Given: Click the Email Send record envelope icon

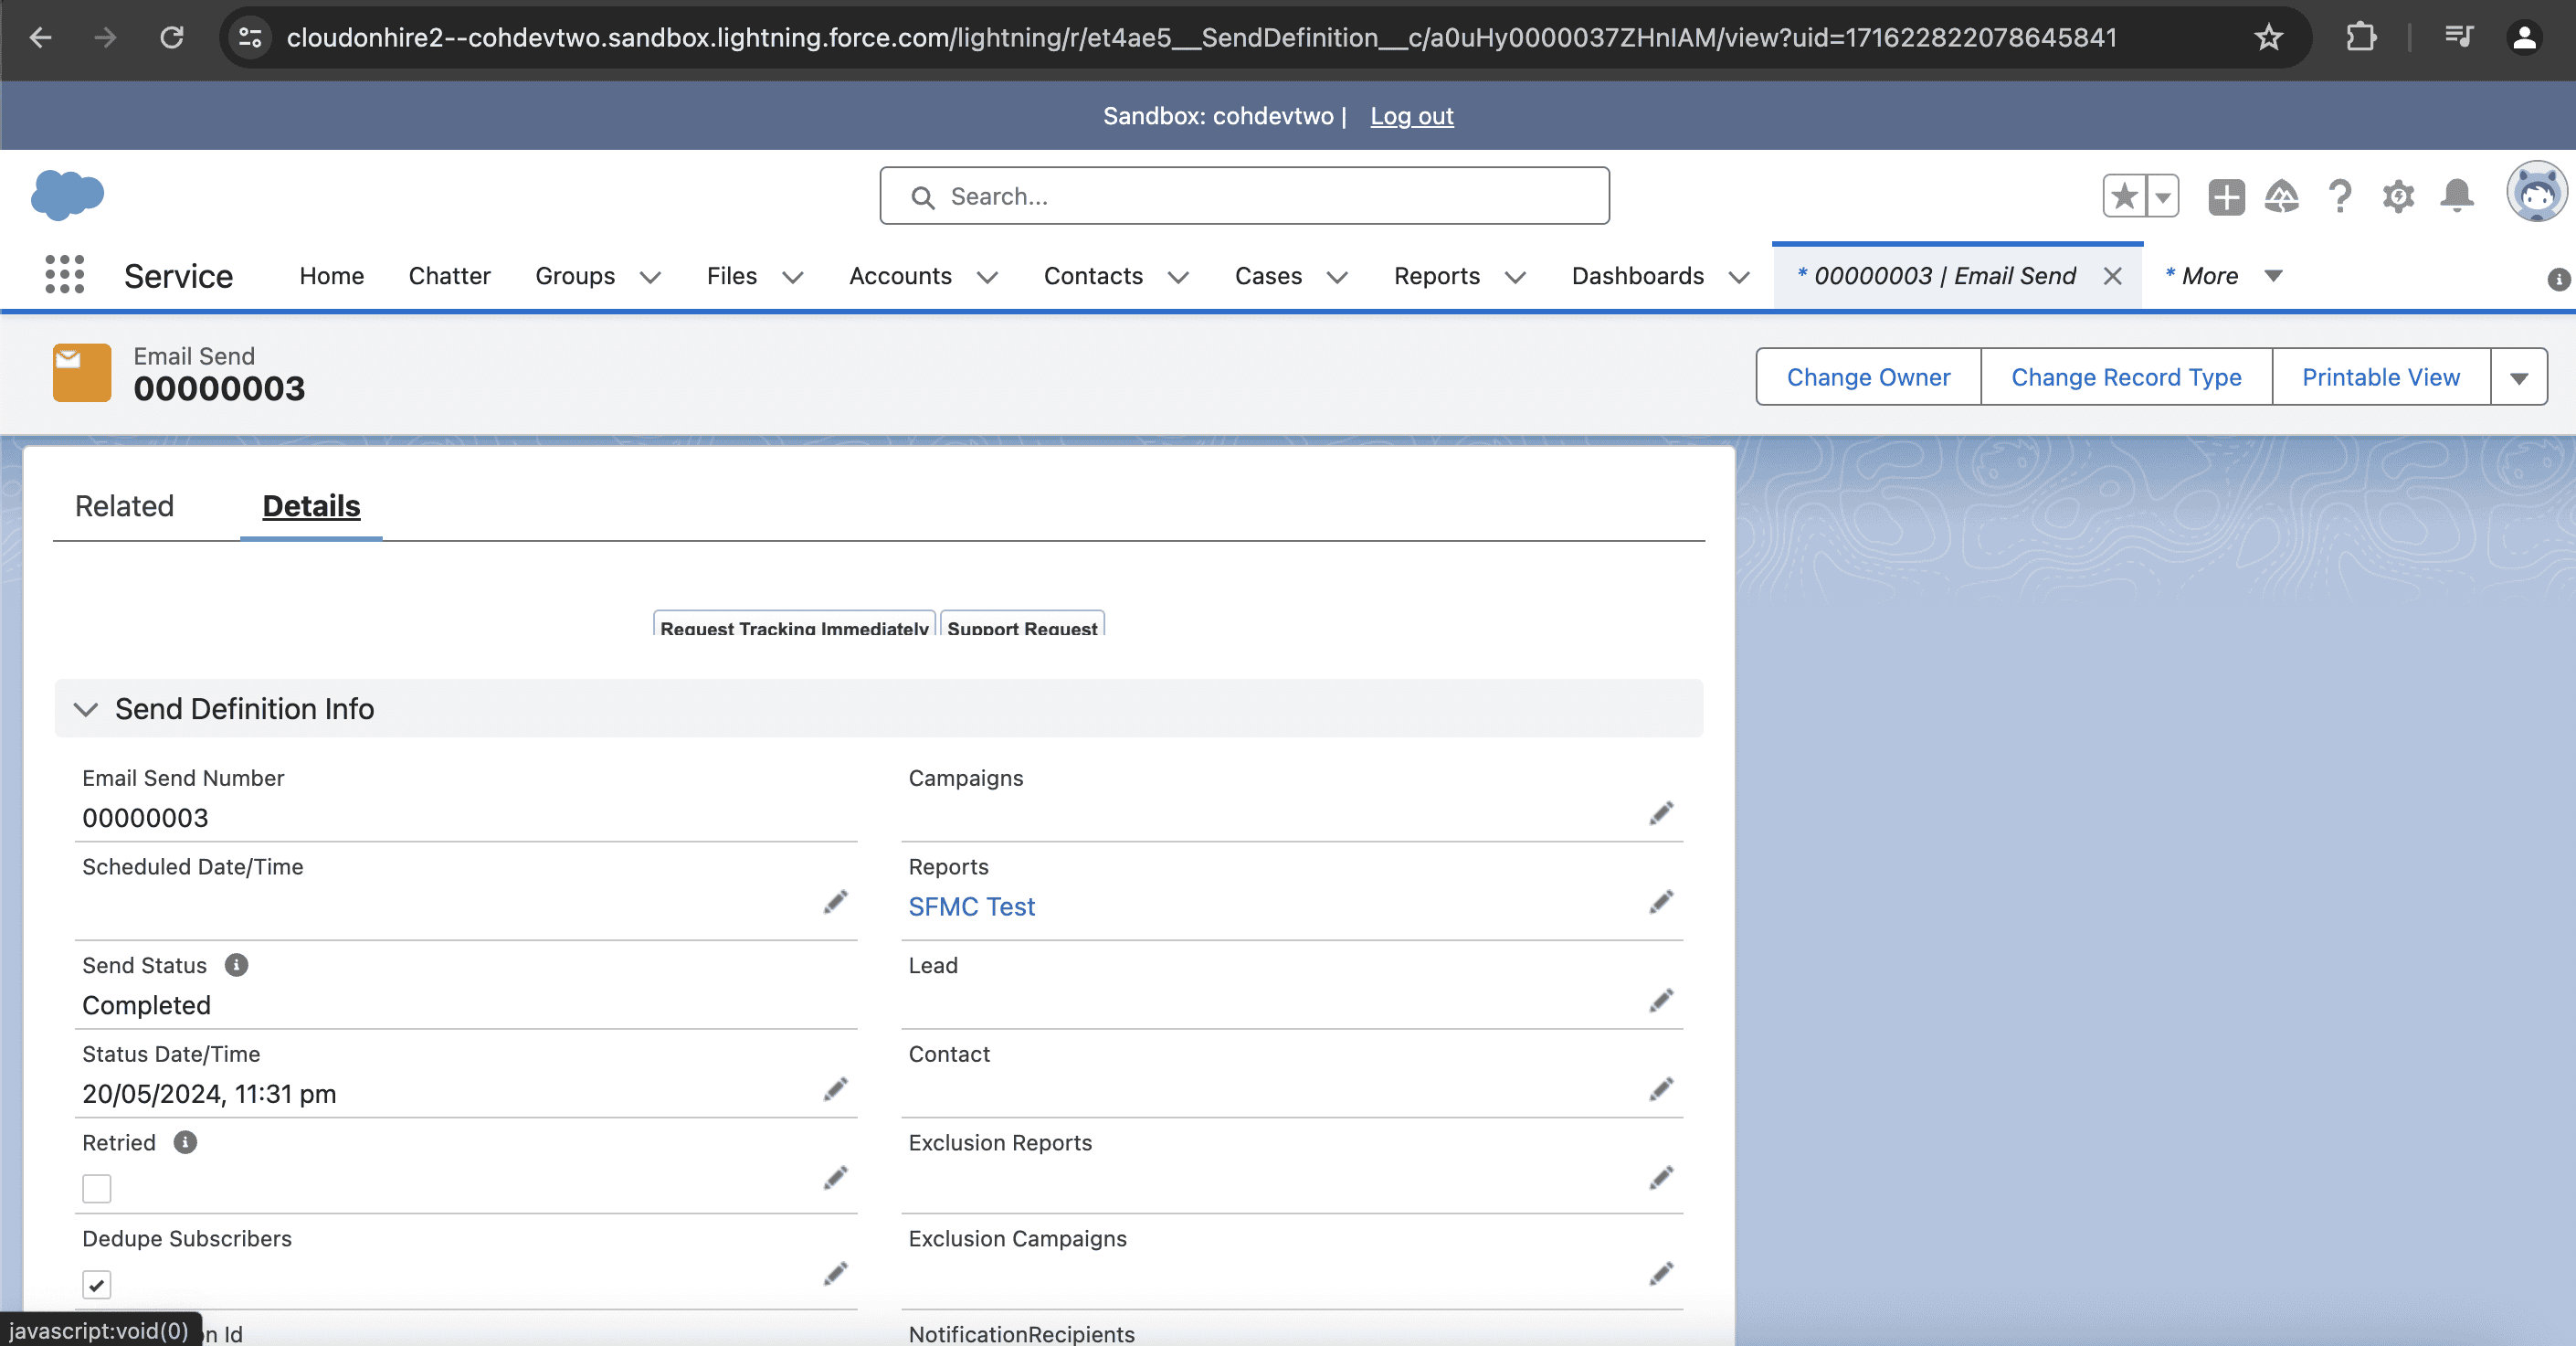Looking at the screenshot, I should click(82, 373).
